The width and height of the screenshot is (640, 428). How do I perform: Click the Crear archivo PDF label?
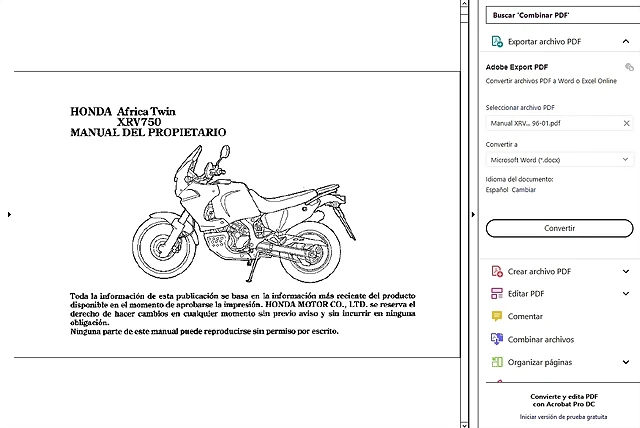[x=539, y=271]
